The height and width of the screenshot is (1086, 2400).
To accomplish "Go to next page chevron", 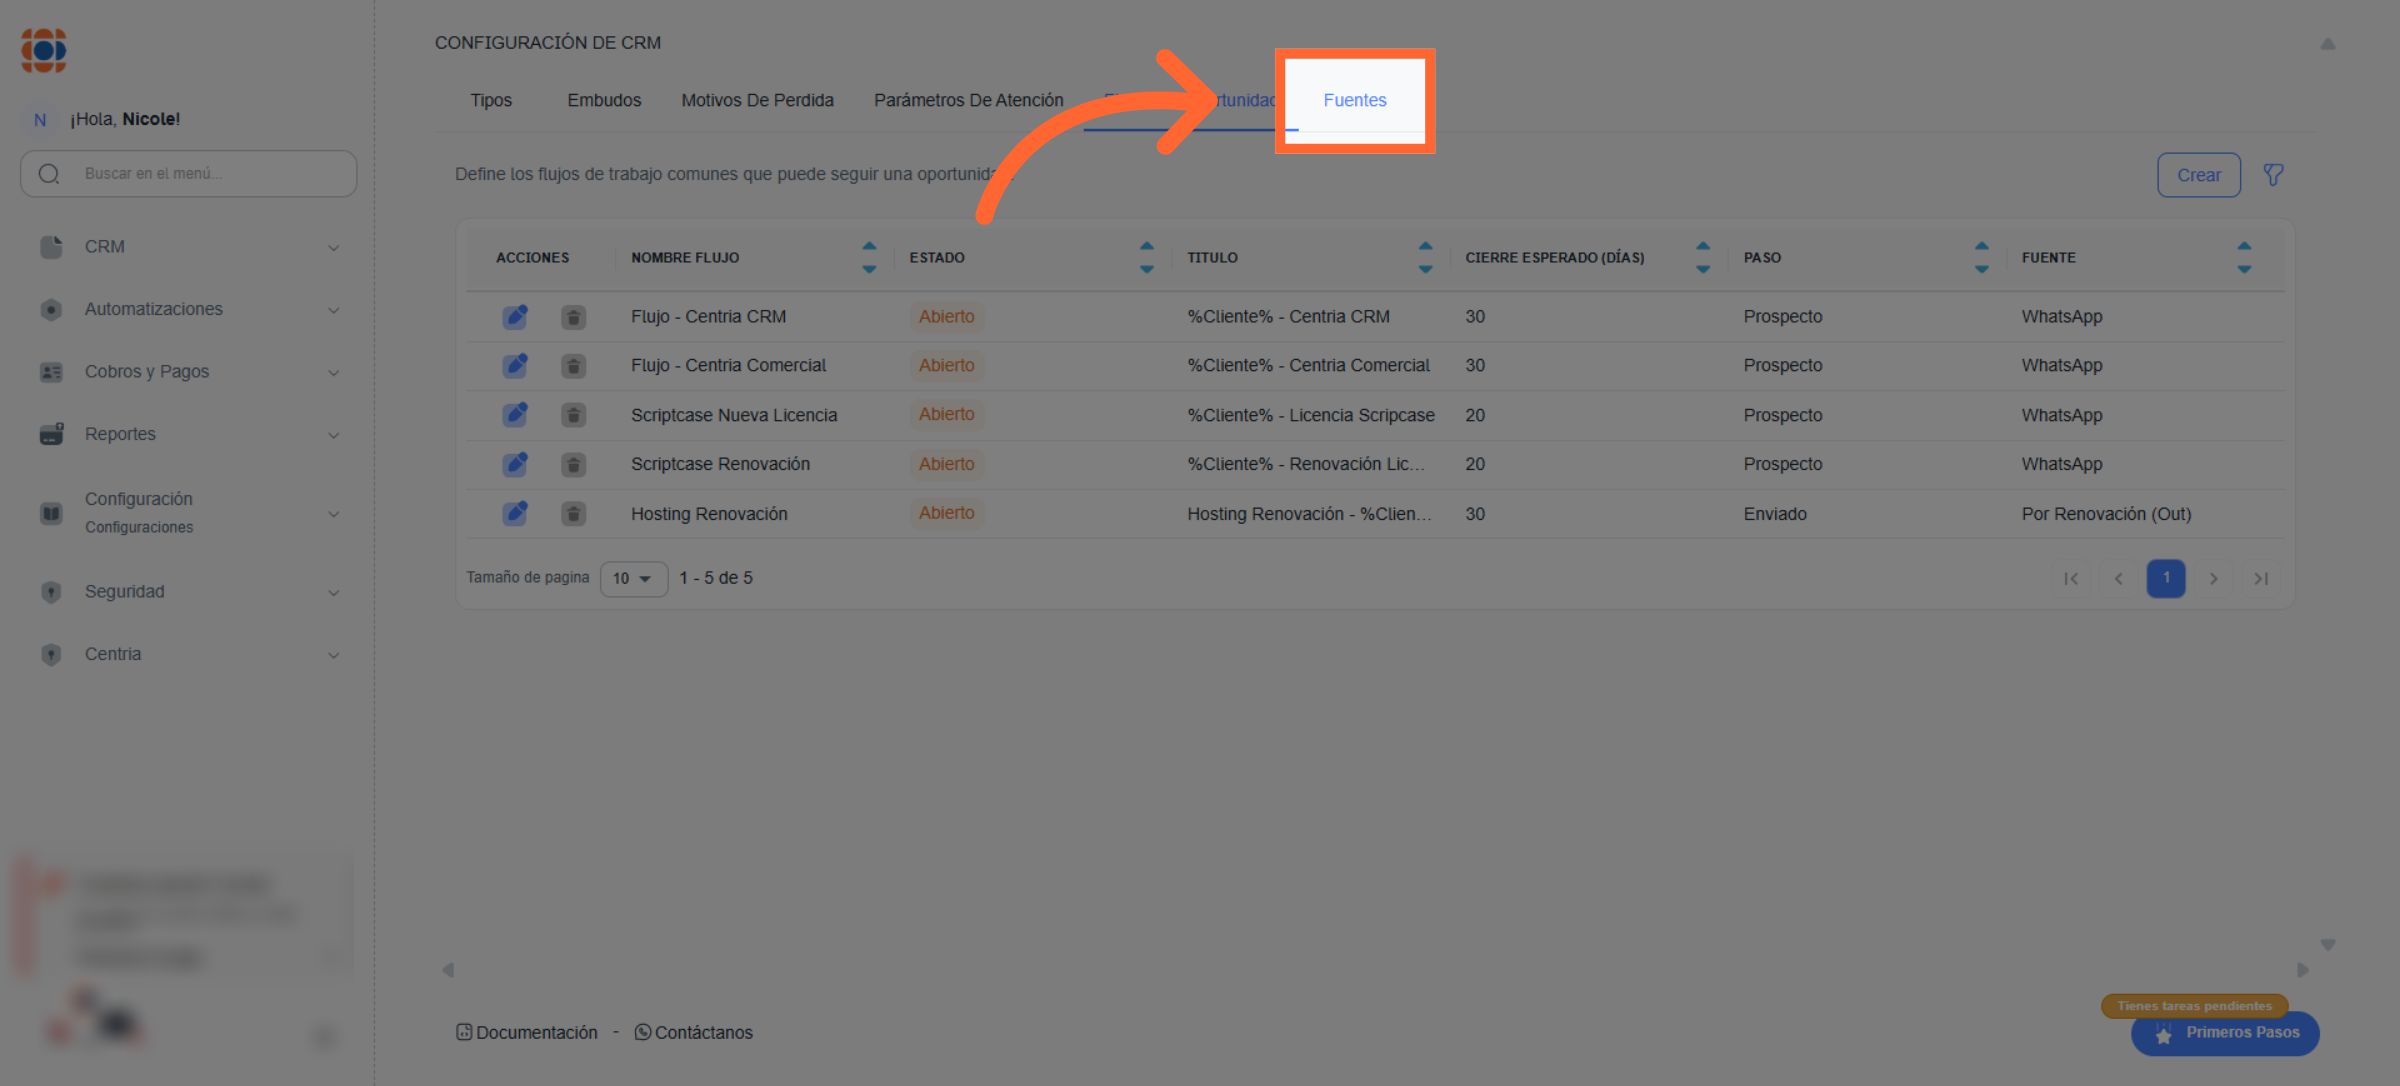I will pos(2213,578).
